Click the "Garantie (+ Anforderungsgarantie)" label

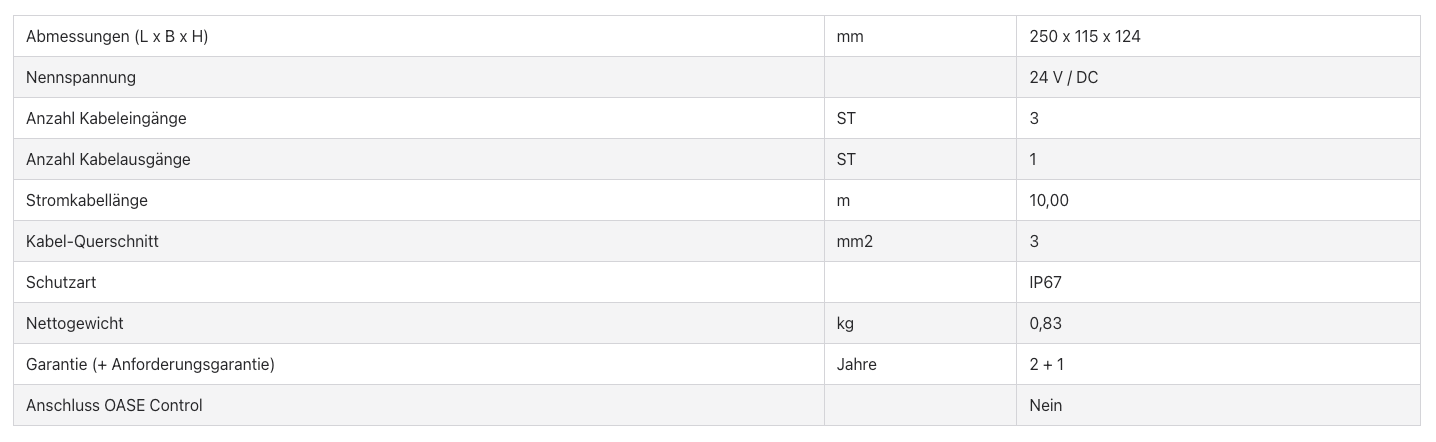coord(150,365)
